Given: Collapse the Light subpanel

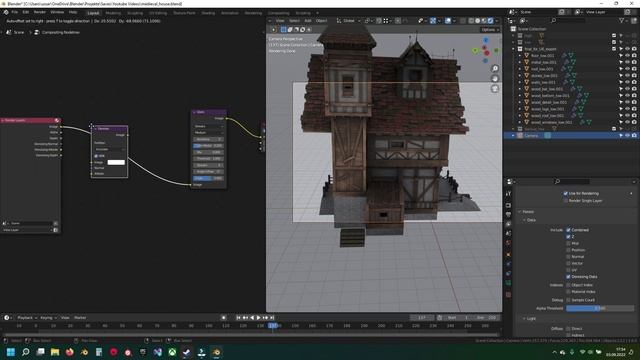Looking at the screenshot, I should coord(524,318).
